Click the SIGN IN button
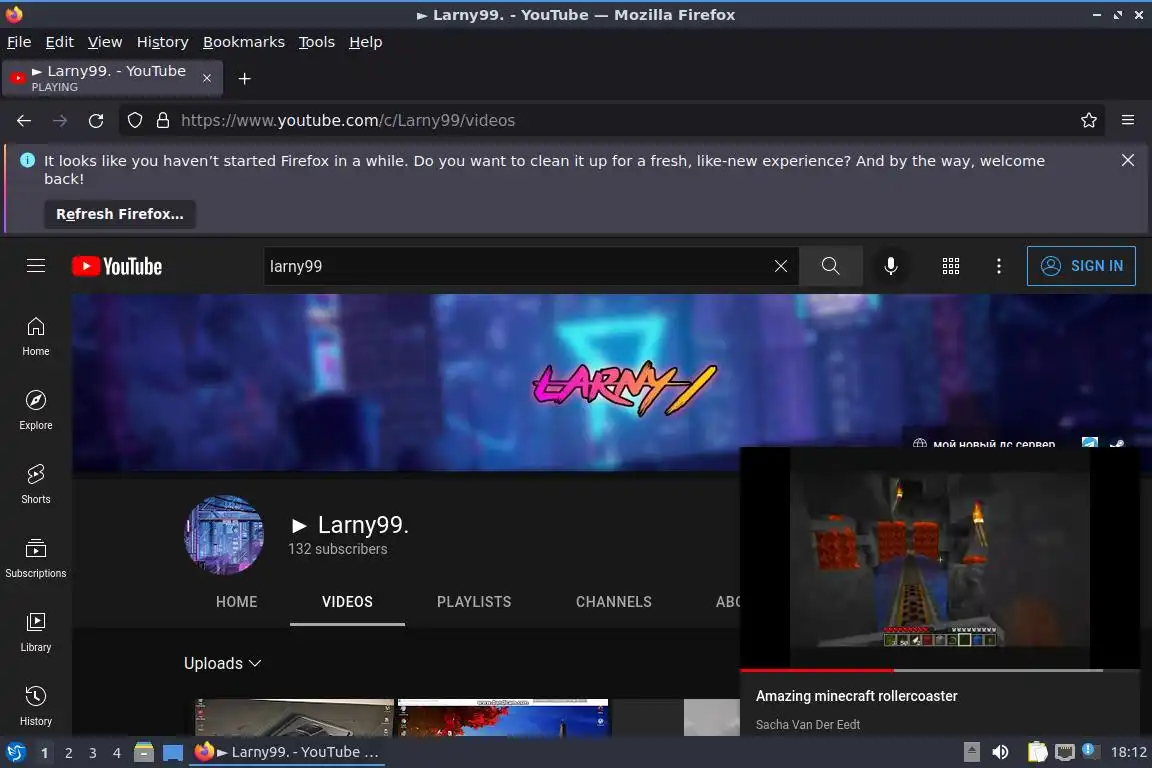 (x=1081, y=266)
